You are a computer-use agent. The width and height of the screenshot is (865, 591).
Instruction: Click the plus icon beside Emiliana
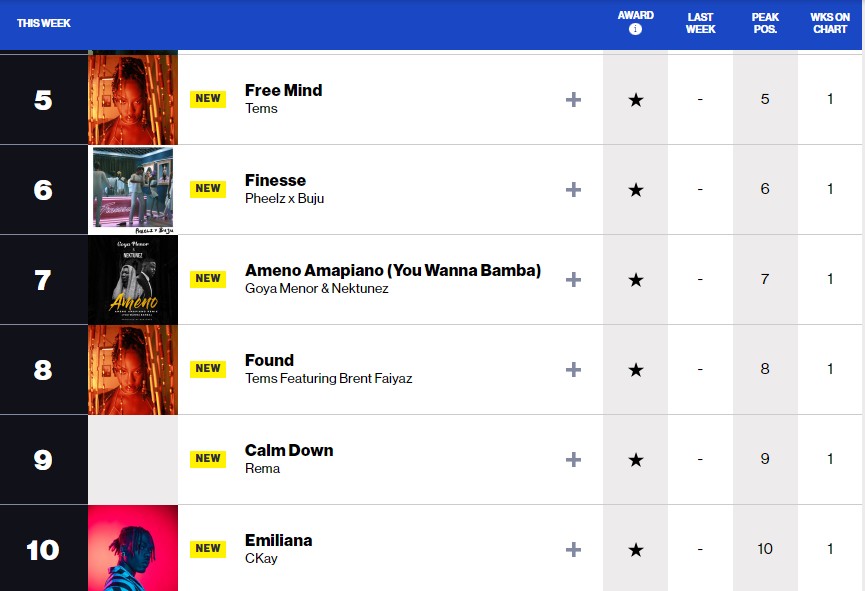(x=573, y=550)
